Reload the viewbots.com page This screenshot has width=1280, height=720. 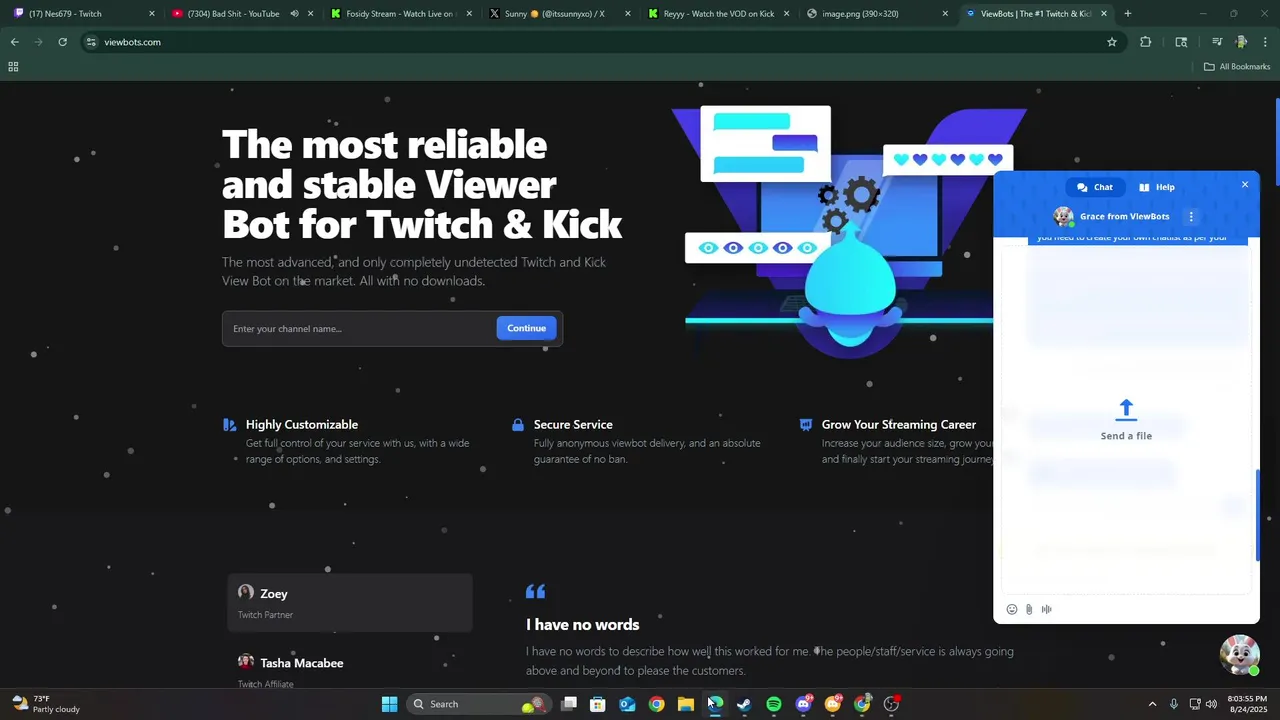62,42
